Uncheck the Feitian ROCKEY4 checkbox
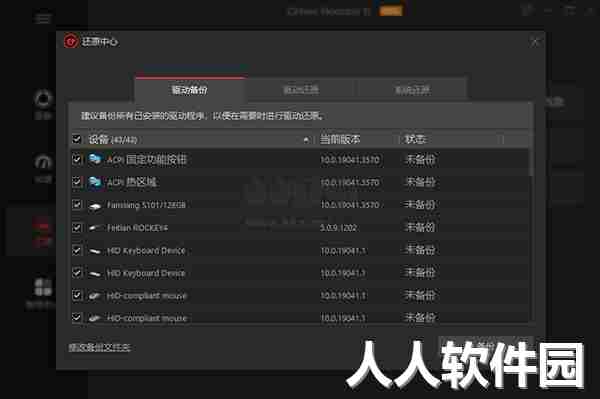This screenshot has height=399, width=600. coord(77,228)
